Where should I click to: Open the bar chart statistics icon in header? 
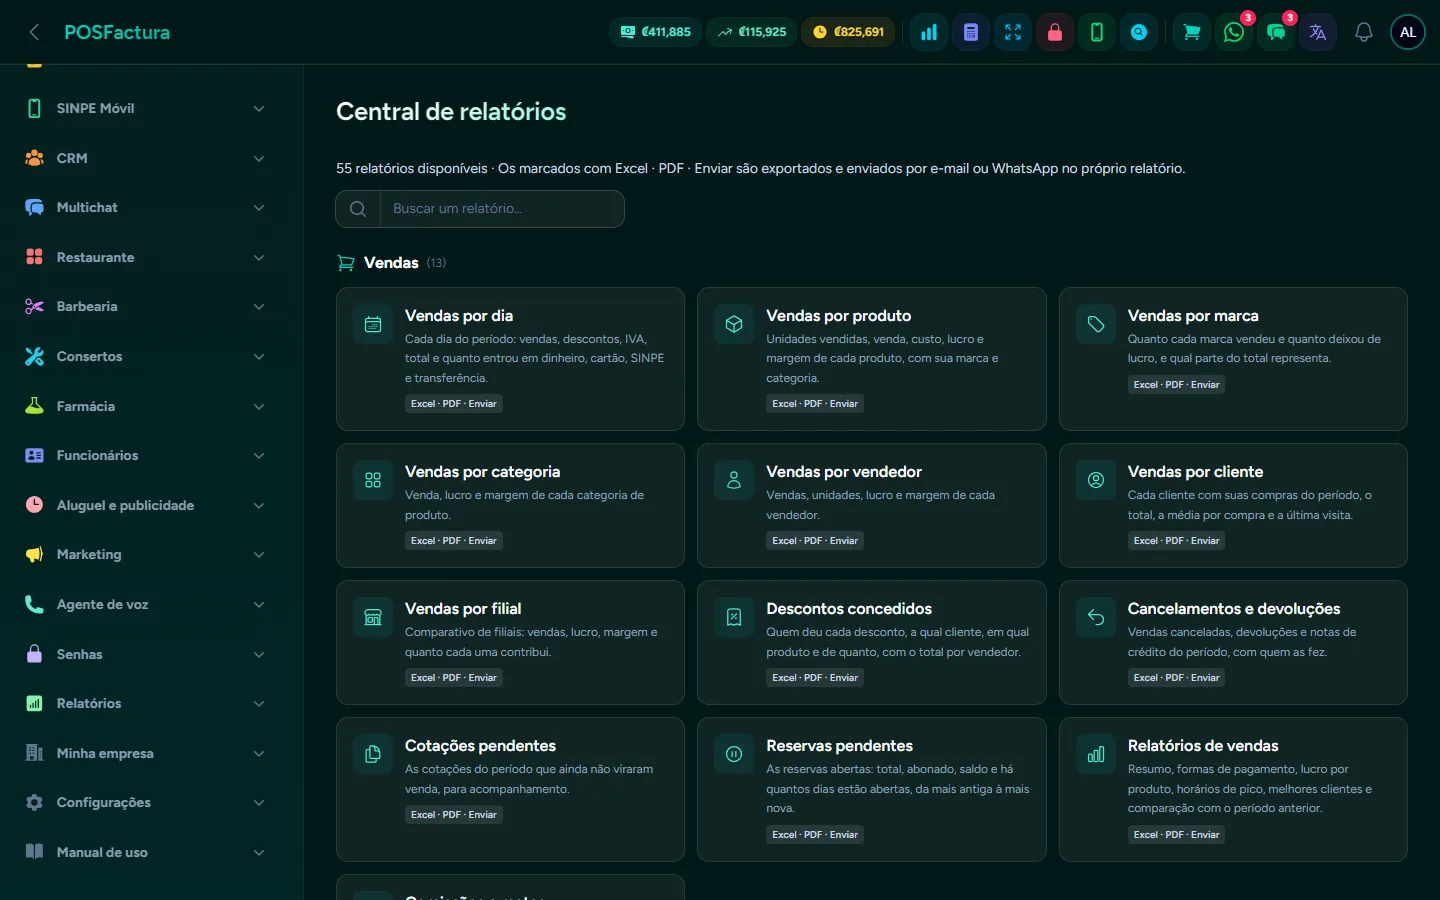coord(929,32)
